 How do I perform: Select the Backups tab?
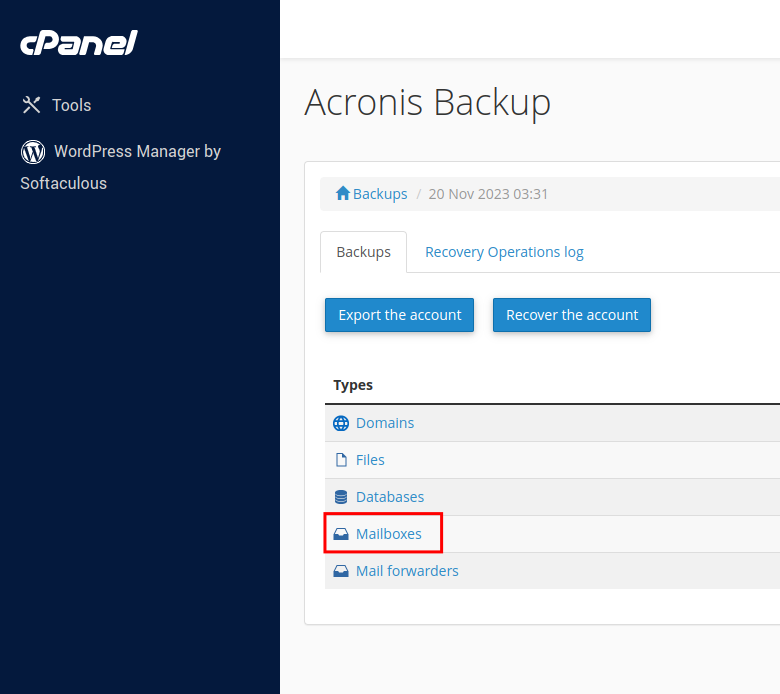coord(364,252)
